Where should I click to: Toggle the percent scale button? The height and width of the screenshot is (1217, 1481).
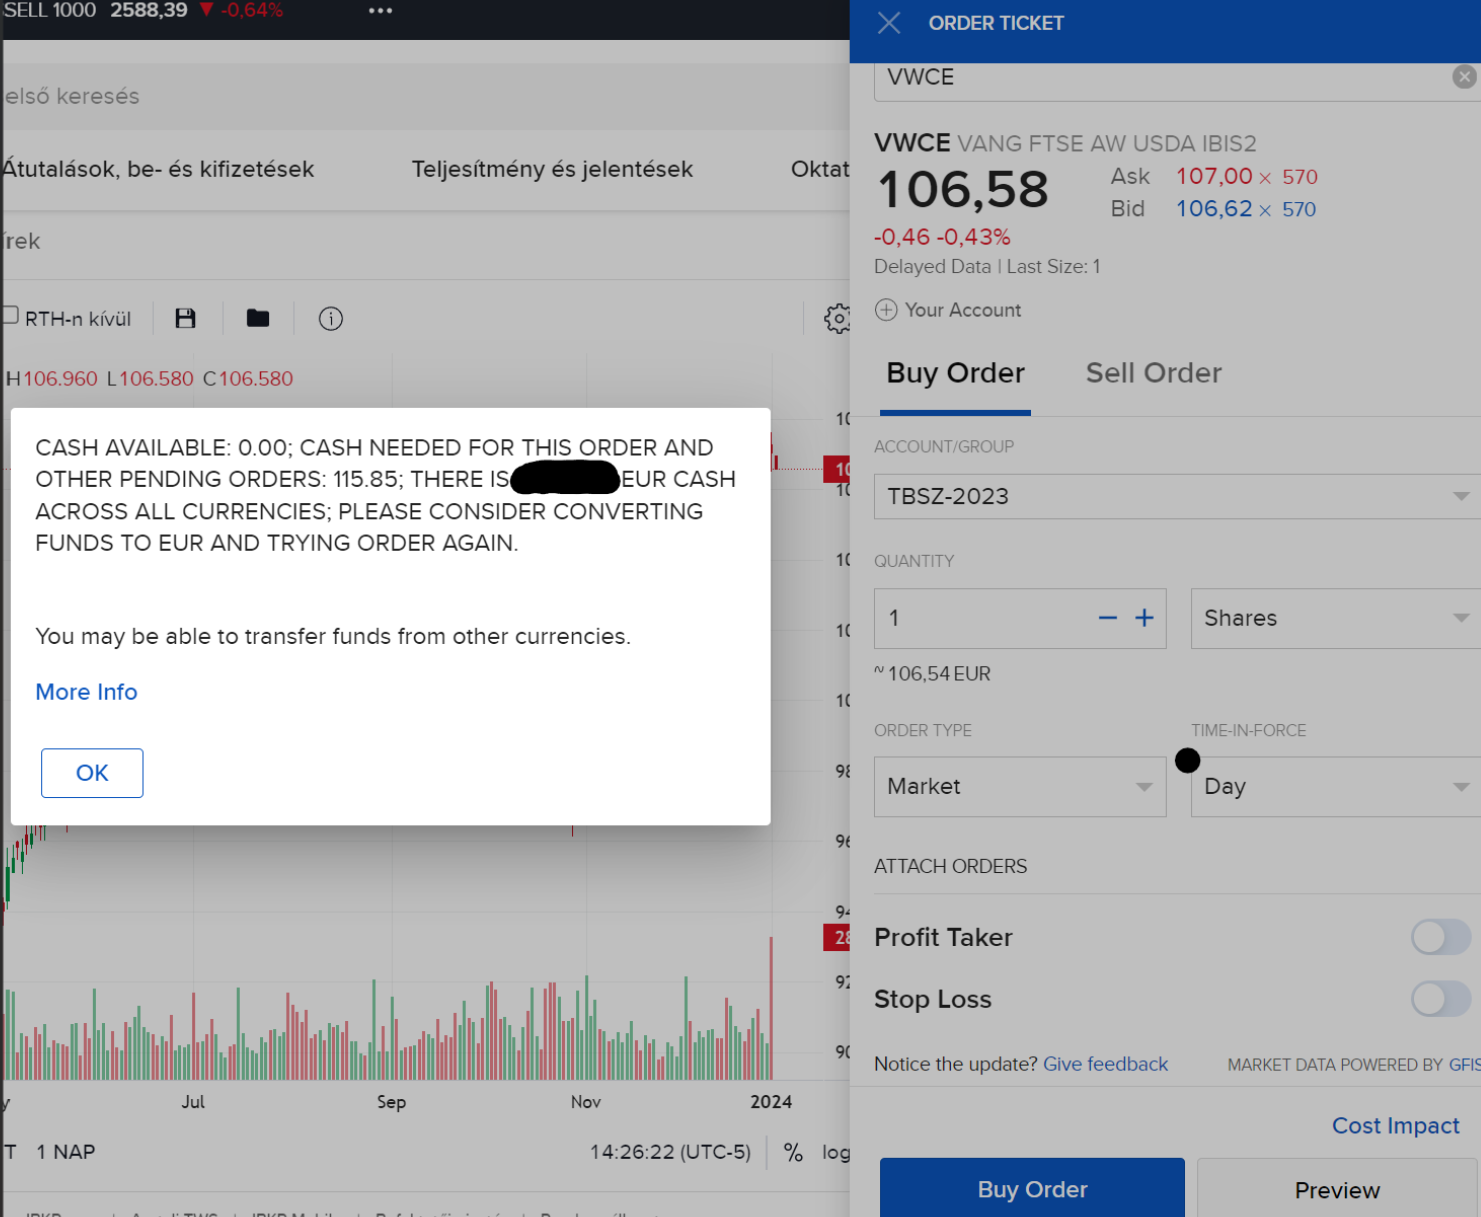[x=793, y=1152]
